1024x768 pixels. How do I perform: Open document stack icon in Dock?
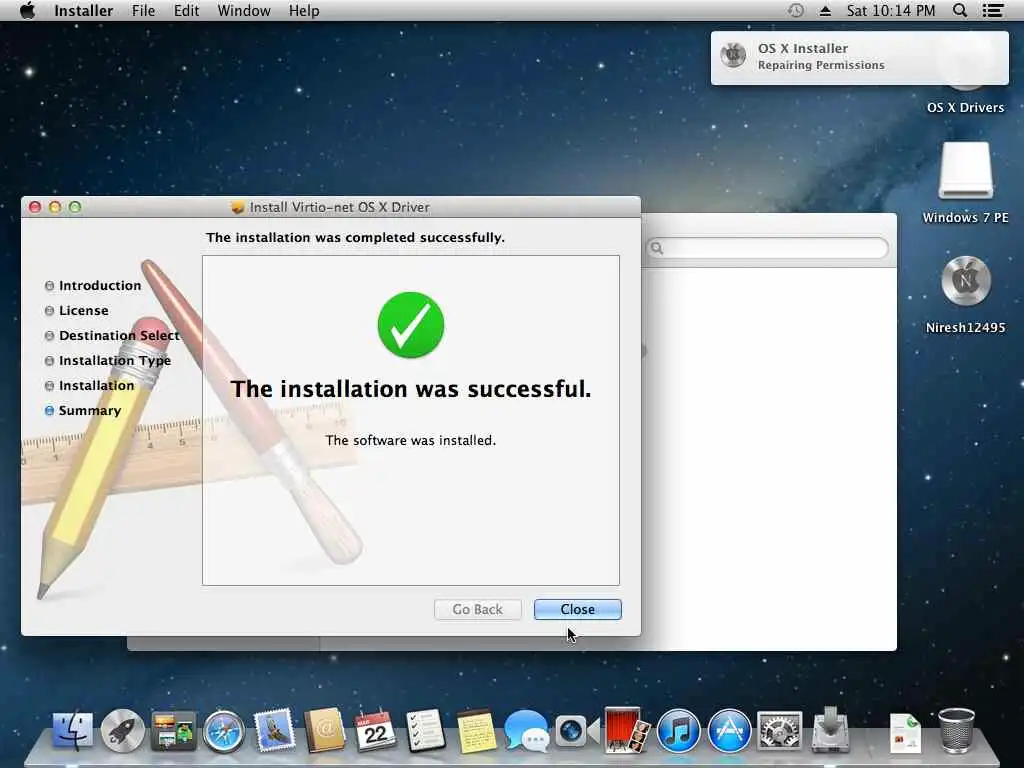(905, 733)
